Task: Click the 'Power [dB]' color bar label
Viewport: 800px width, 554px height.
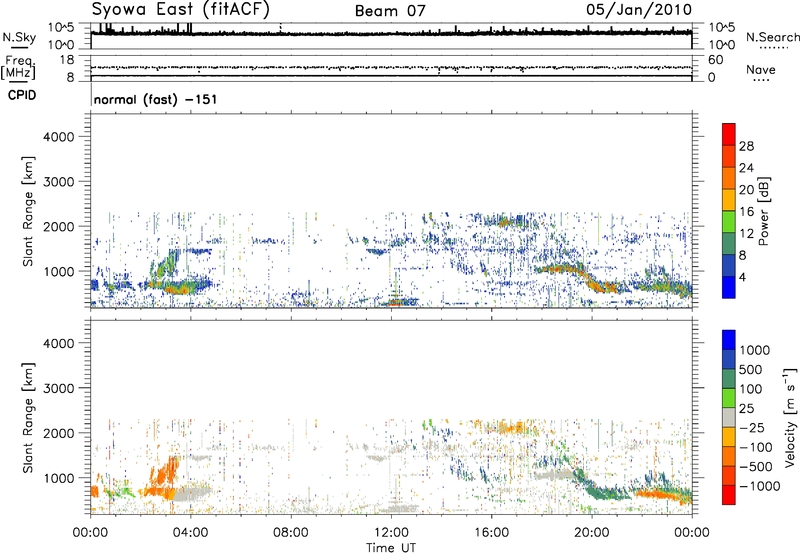Action: pyautogui.click(x=763, y=211)
